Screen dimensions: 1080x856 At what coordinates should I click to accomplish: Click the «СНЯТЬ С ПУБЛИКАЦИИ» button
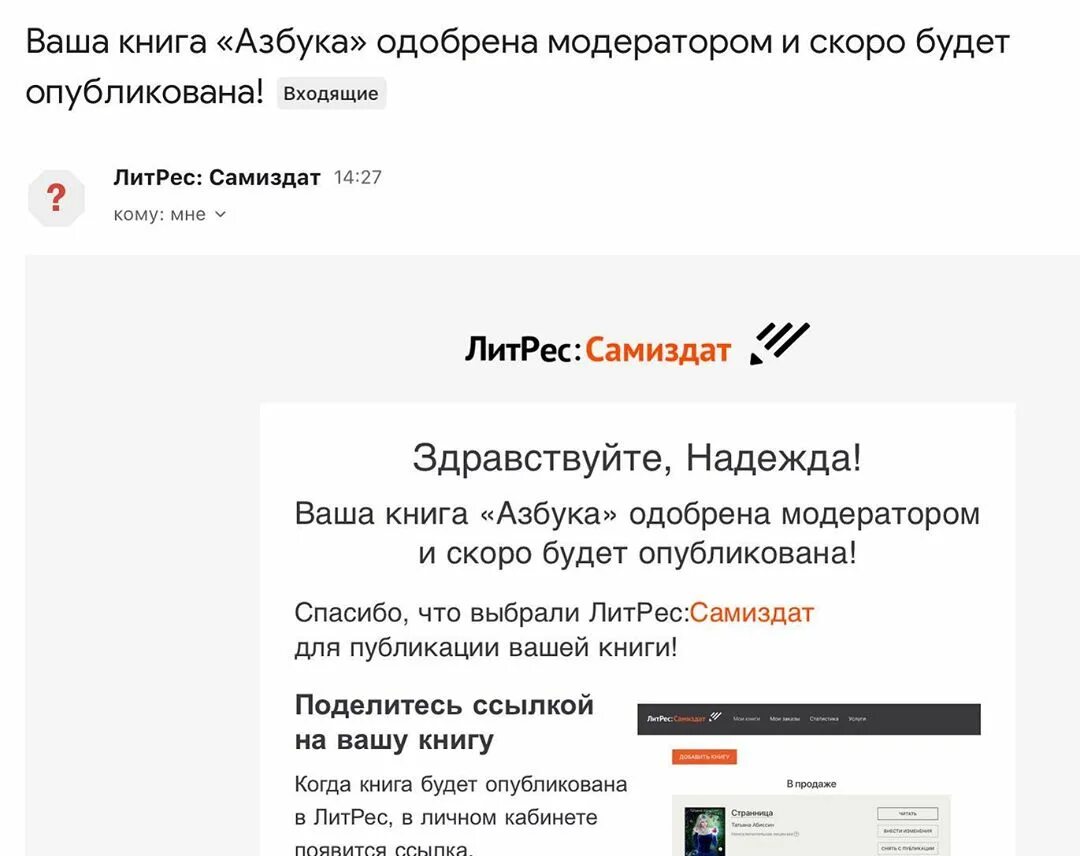(907, 848)
